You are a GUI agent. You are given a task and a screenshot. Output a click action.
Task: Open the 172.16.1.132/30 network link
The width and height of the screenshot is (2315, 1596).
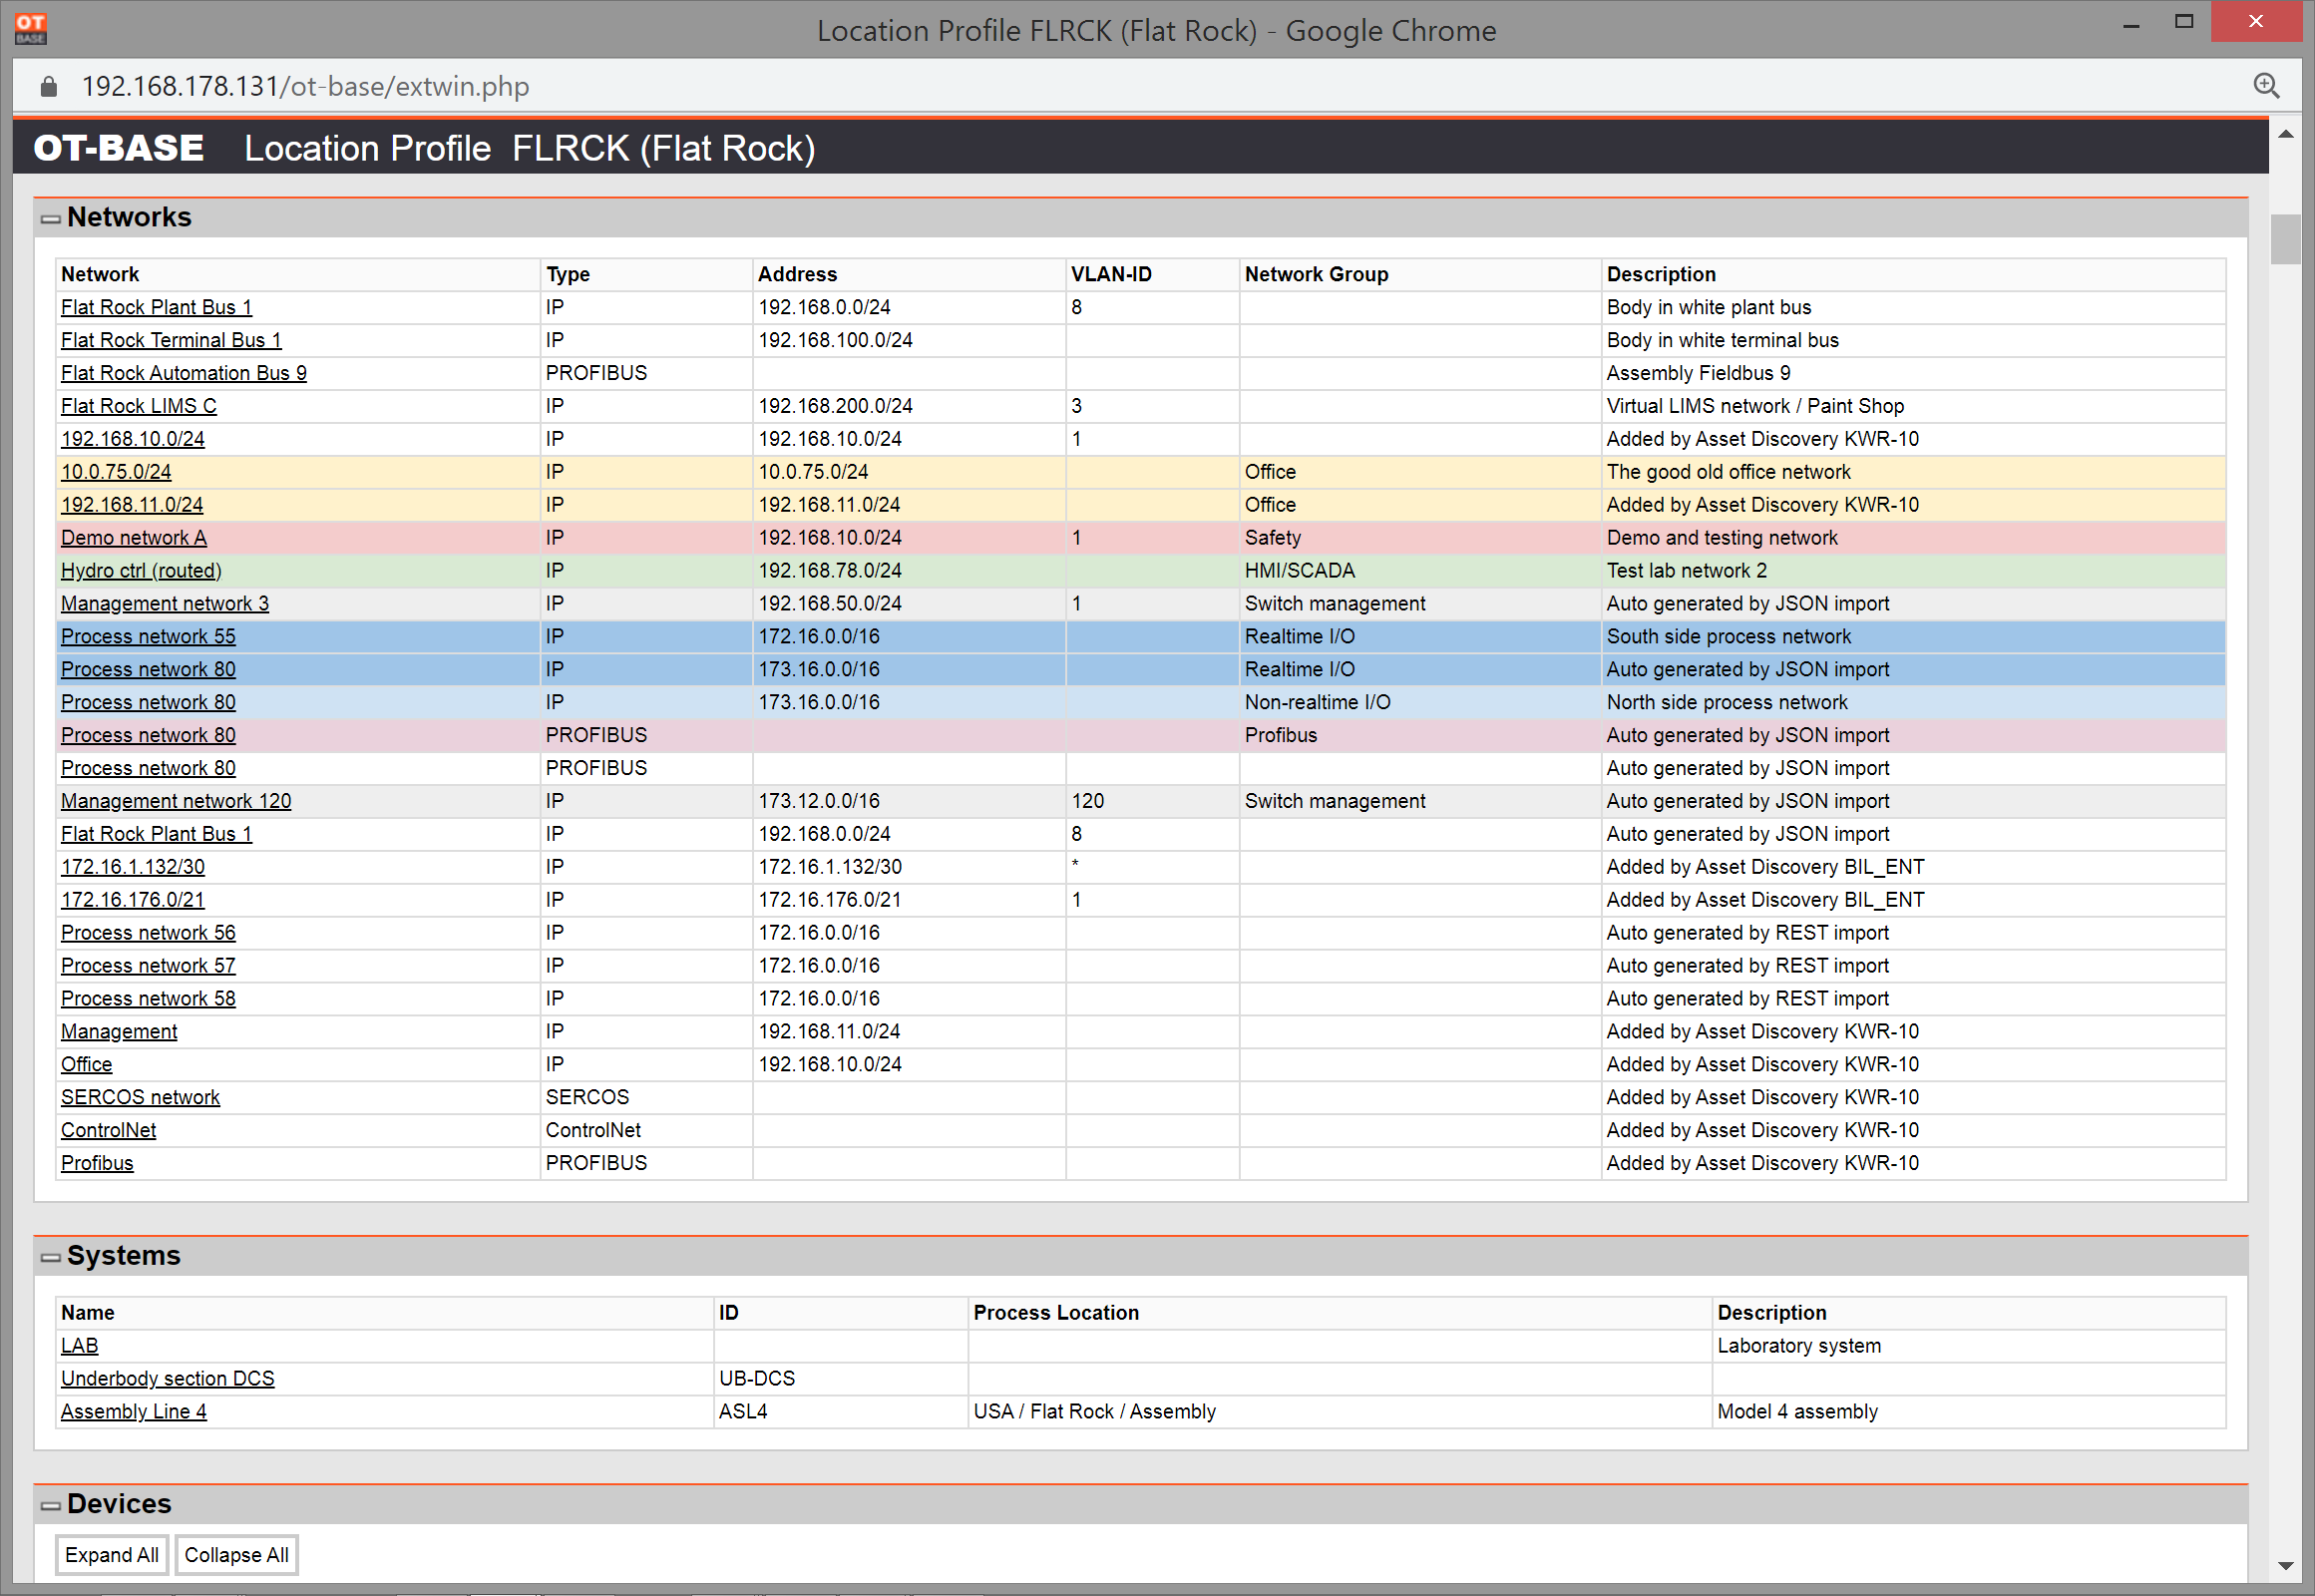[133, 867]
